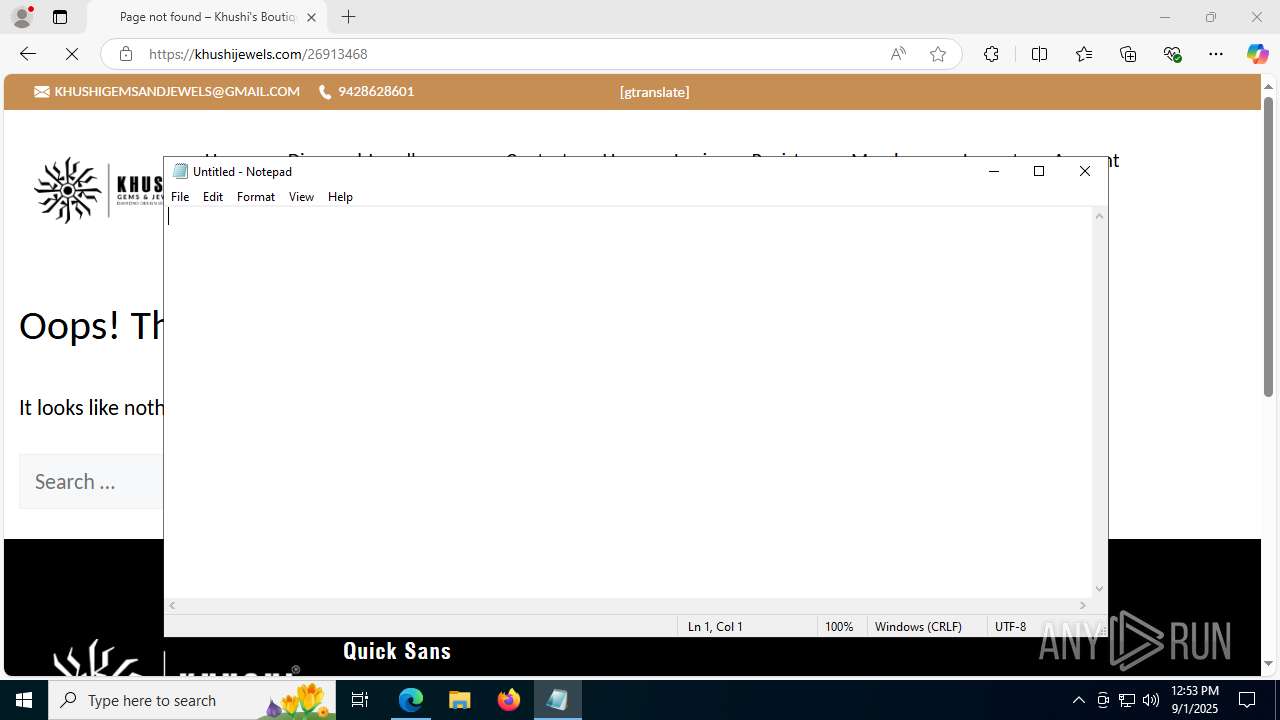Click phone number 9428628601
The width and height of the screenshot is (1280, 720).
[376, 91]
